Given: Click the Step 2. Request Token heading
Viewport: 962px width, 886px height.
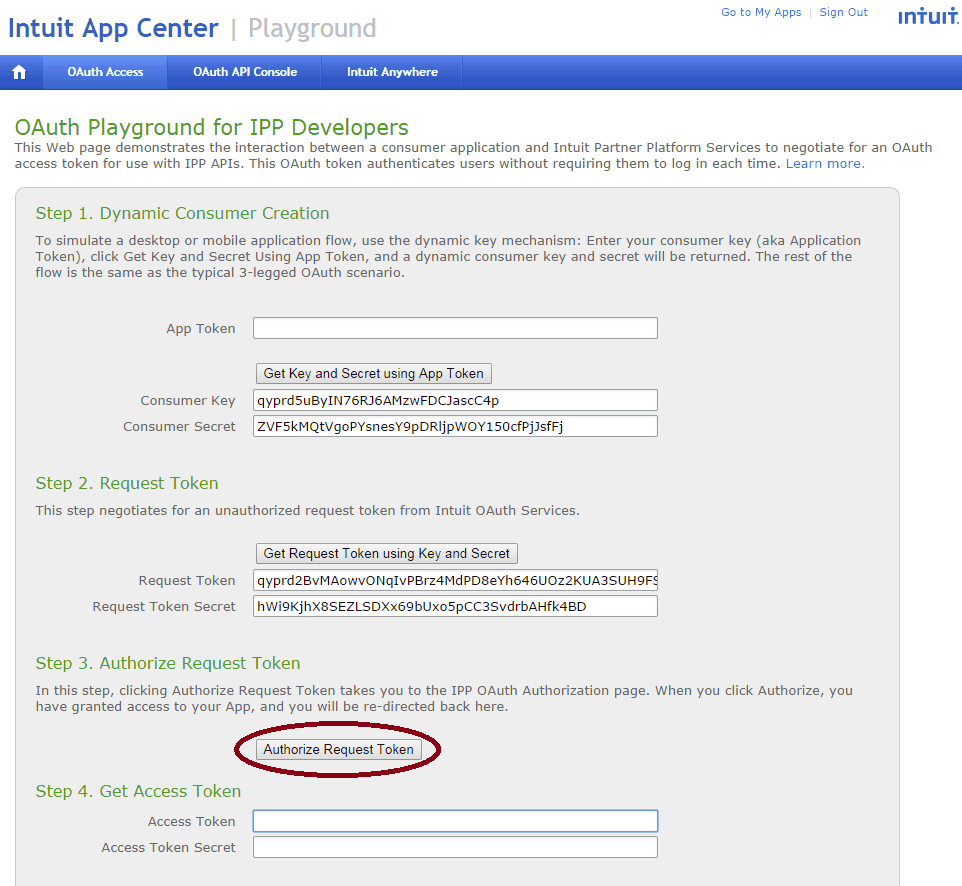Looking at the screenshot, I should click(x=127, y=483).
